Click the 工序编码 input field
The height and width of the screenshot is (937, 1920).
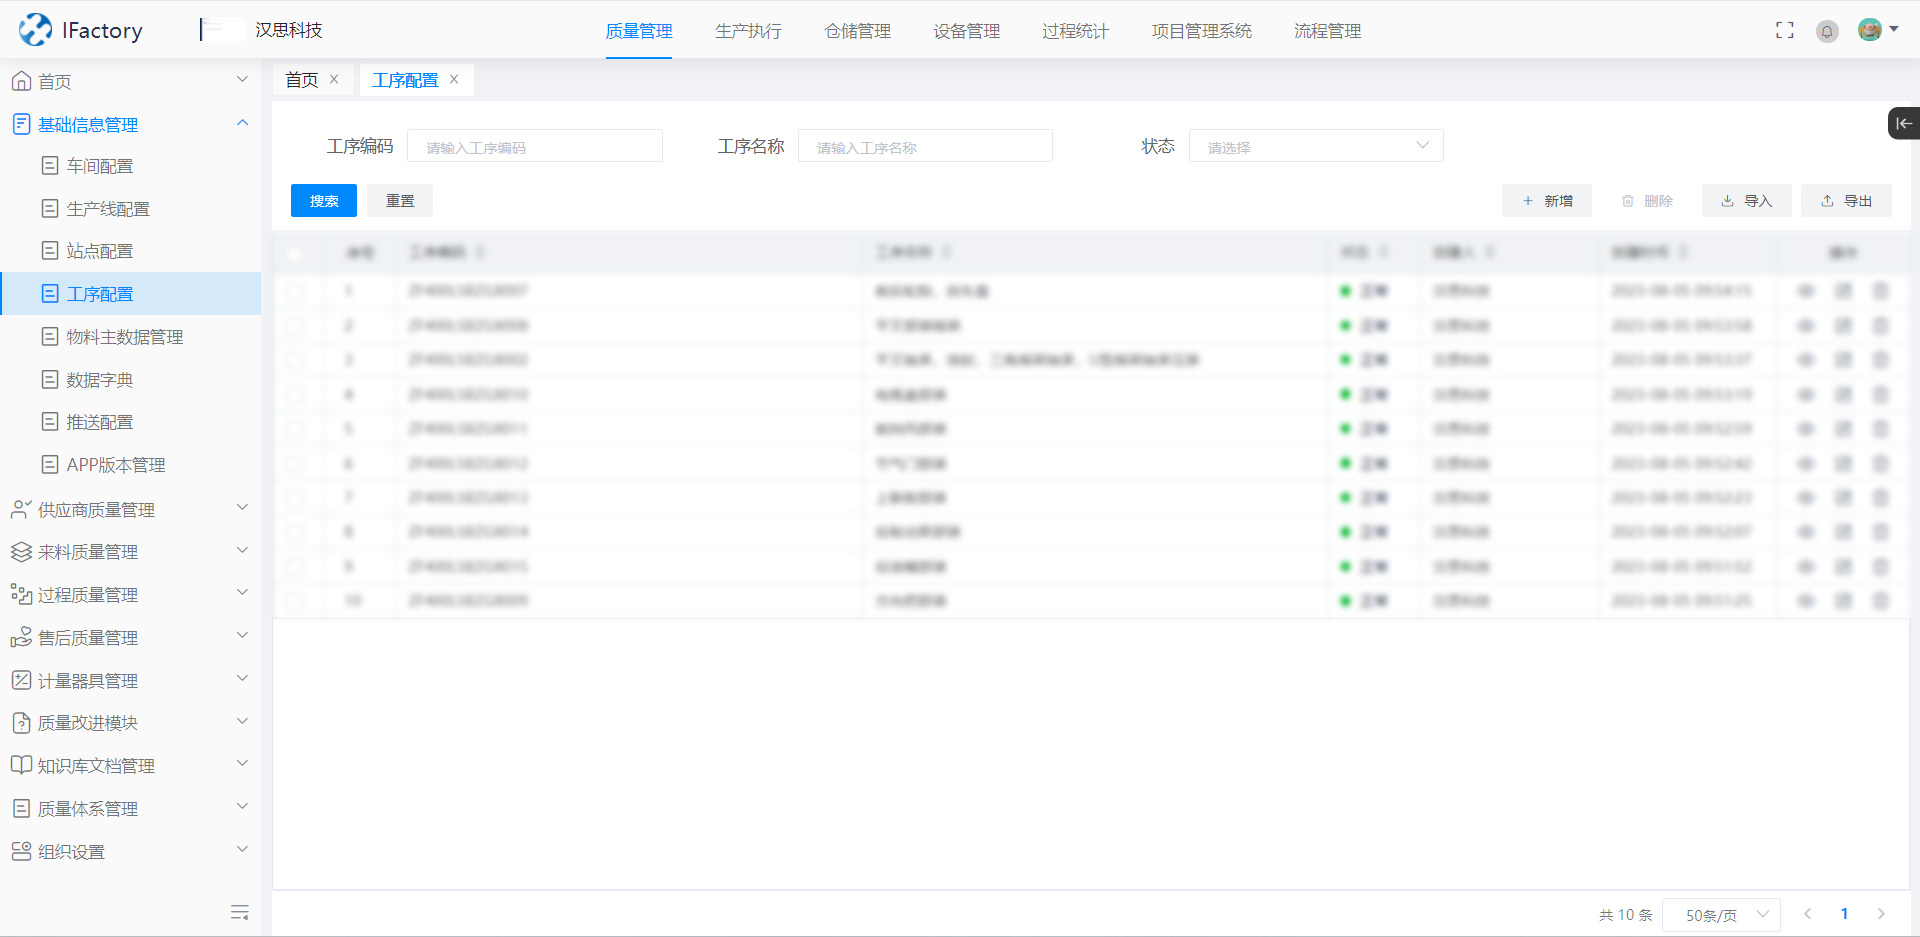tap(534, 147)
